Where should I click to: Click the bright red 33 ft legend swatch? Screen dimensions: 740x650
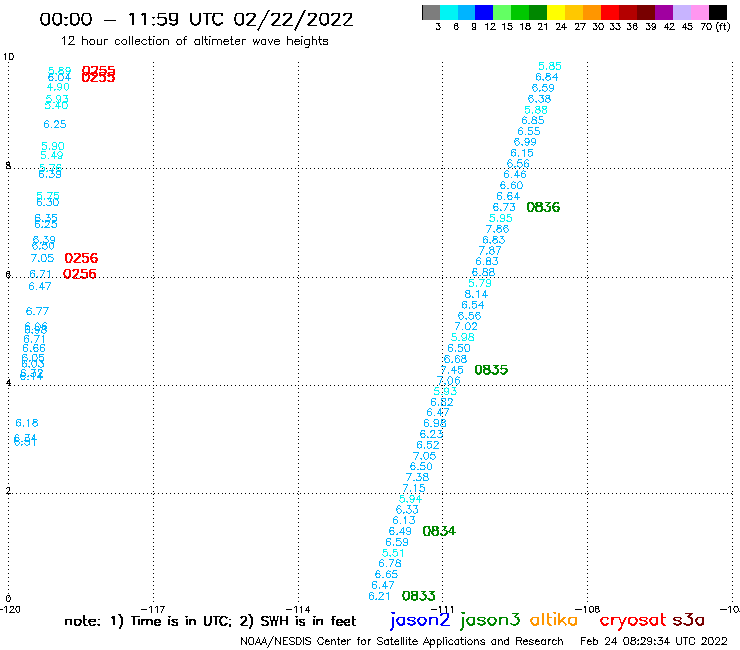609,12
